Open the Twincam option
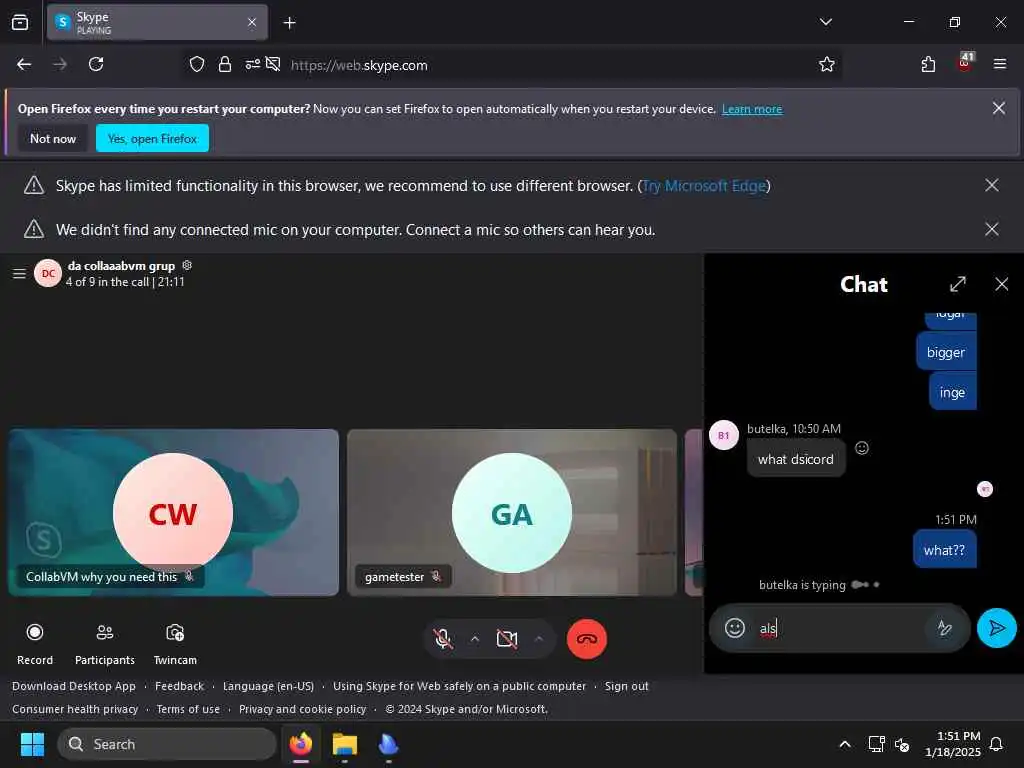This screenshot has height=768, width=1024. click(x=175, y=643)
